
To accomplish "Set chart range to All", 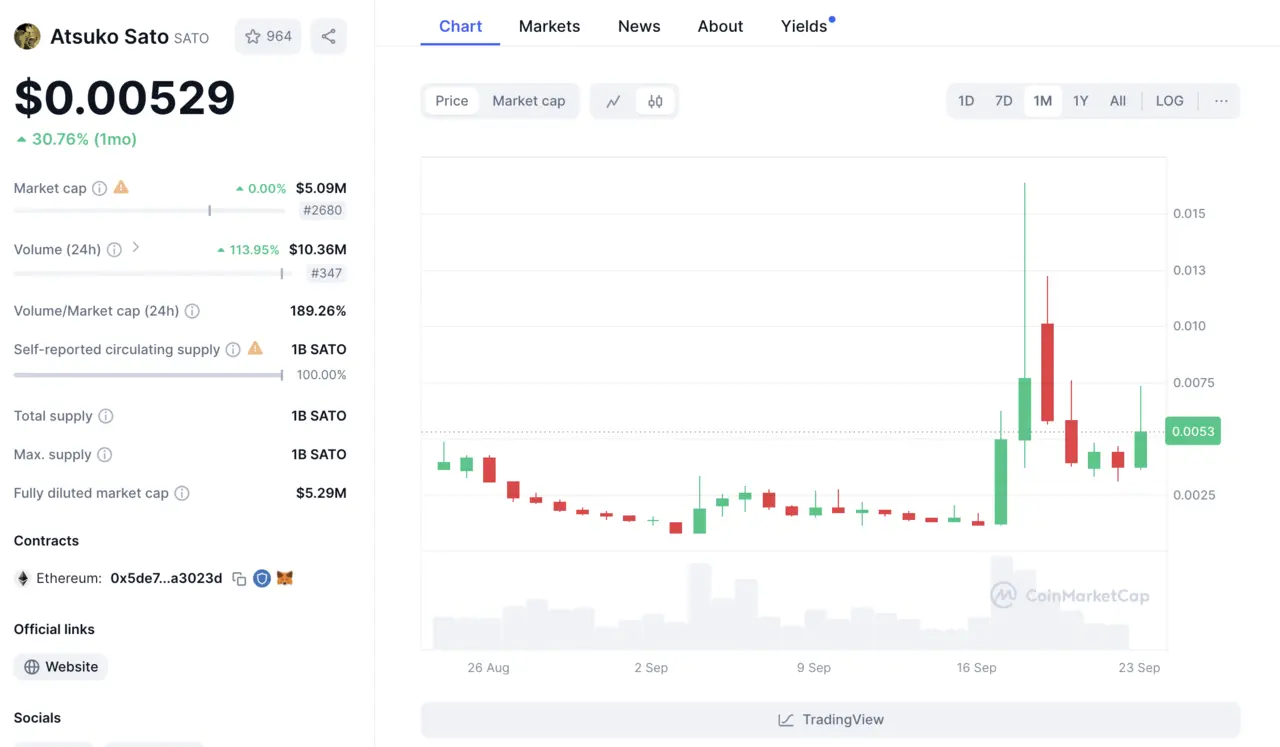I will click(x=1118, y=101).
